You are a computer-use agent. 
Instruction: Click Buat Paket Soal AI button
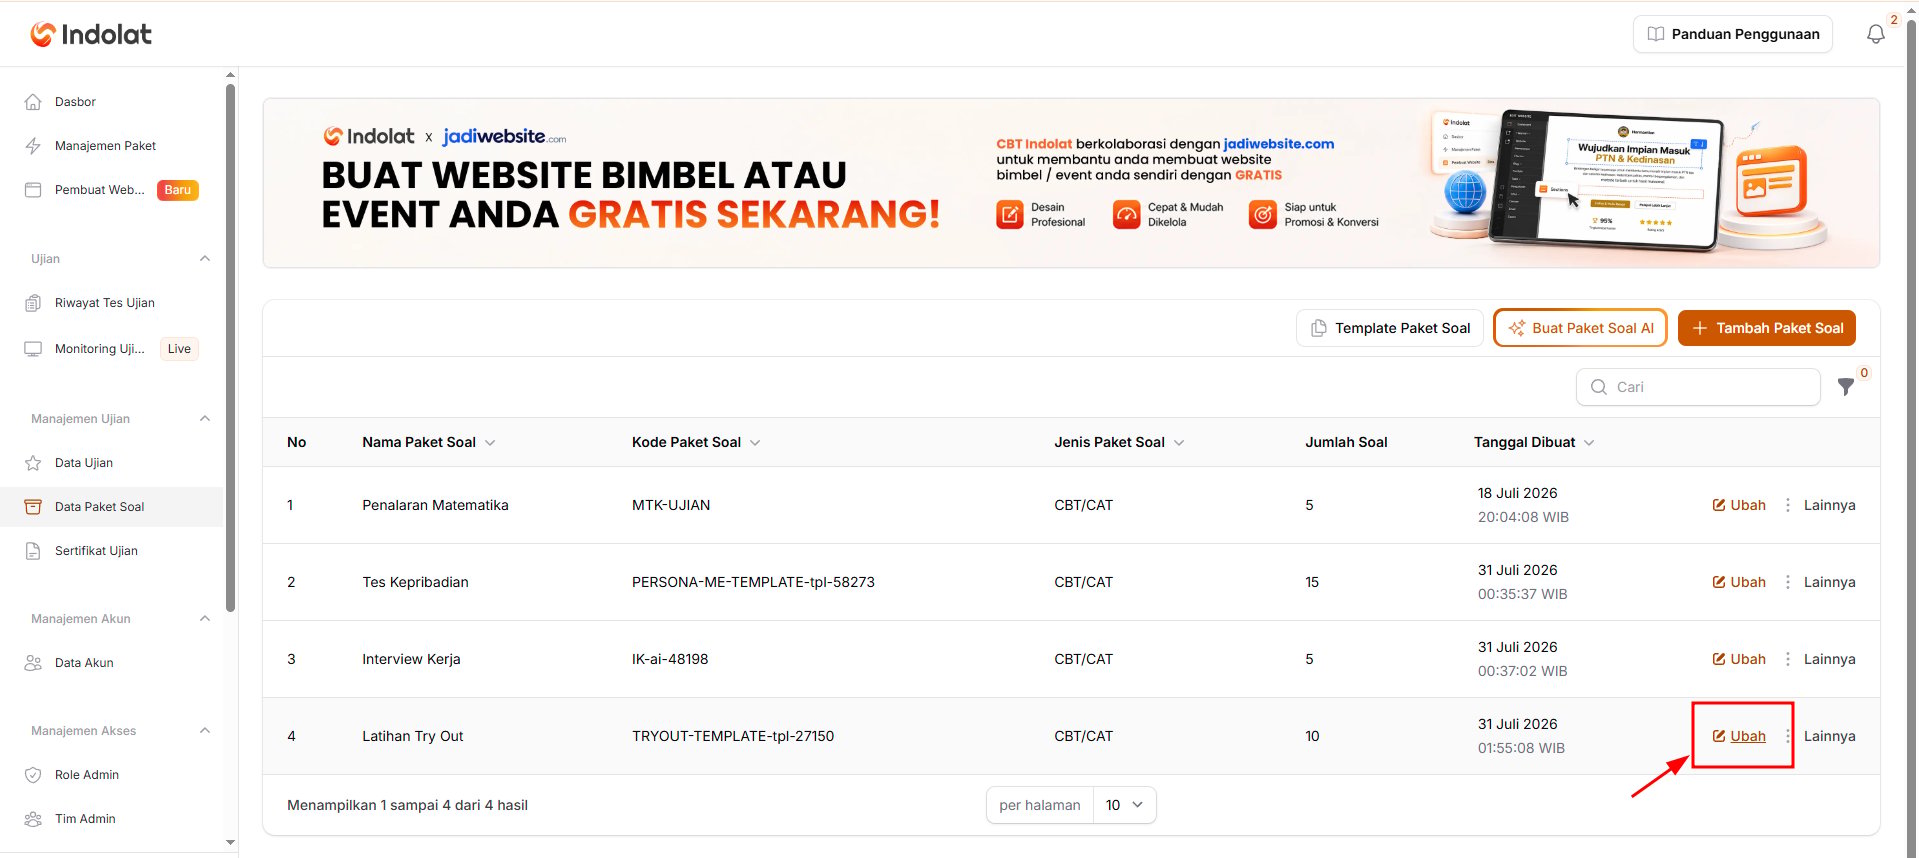point(1580,328)
